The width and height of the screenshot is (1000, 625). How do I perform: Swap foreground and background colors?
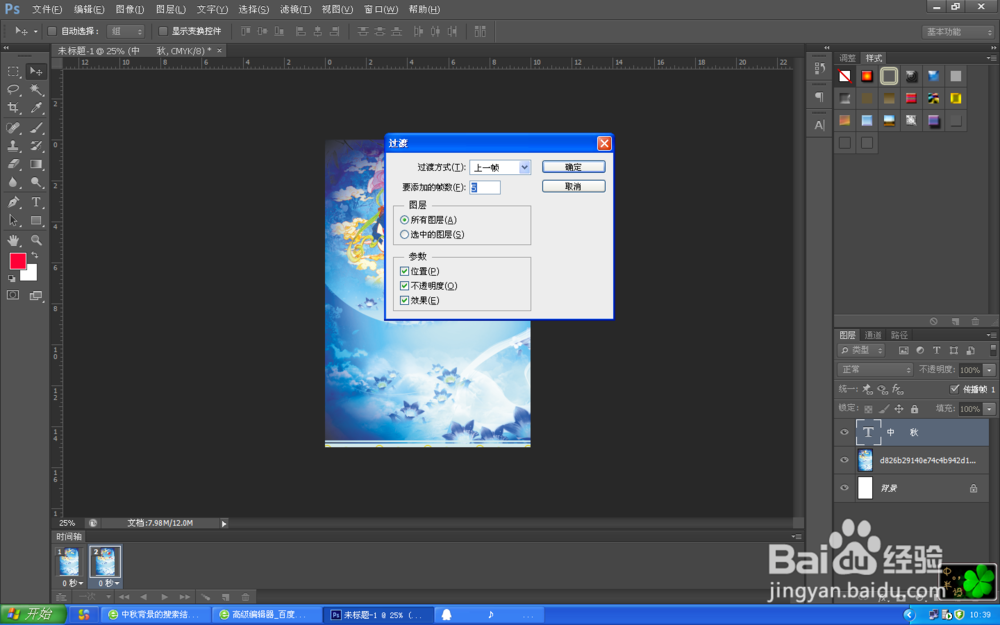coord(34,255)
